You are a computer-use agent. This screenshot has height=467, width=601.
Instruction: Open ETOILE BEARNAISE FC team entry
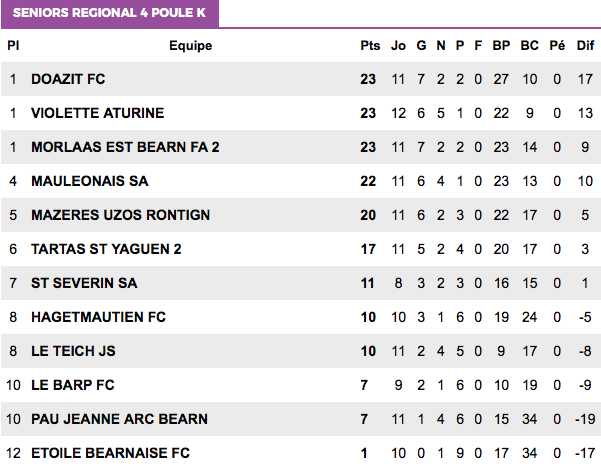point(110,453)
